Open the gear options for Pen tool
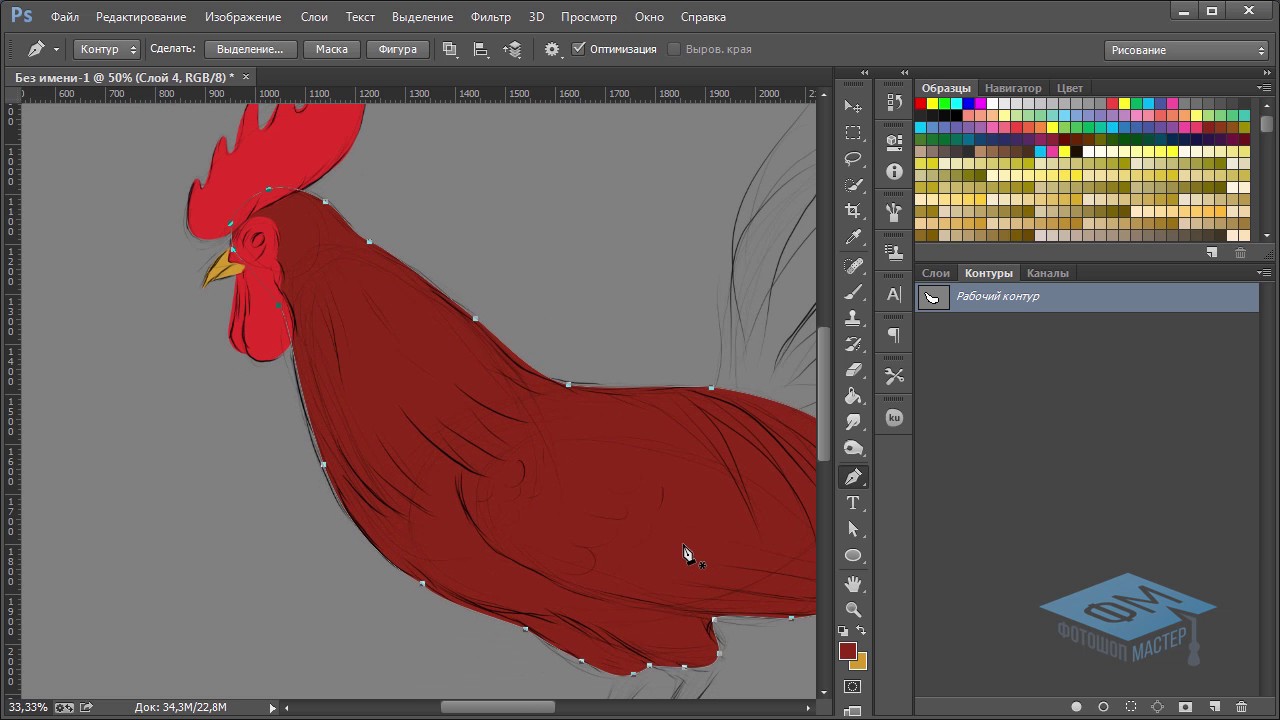This screenshot has height=720, width=1280. point(552,49)
